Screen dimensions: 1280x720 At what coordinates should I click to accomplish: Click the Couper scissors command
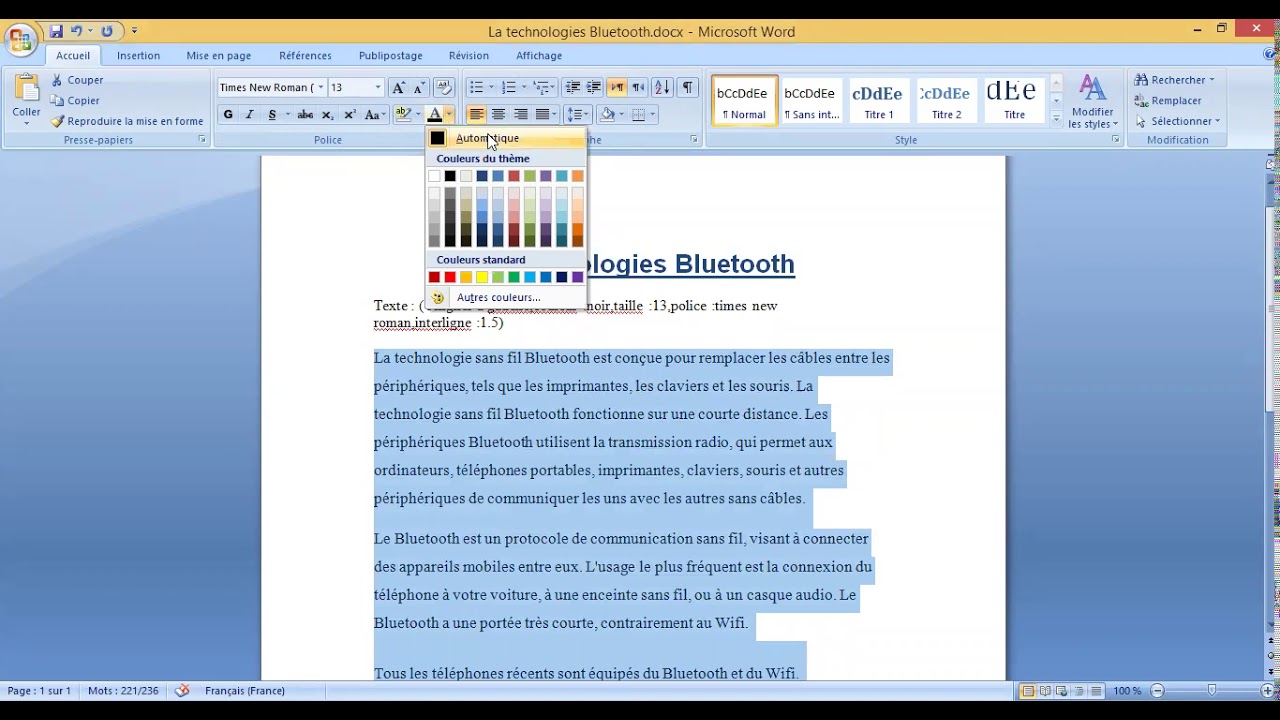pyautogui.click(x=77, y=80)
